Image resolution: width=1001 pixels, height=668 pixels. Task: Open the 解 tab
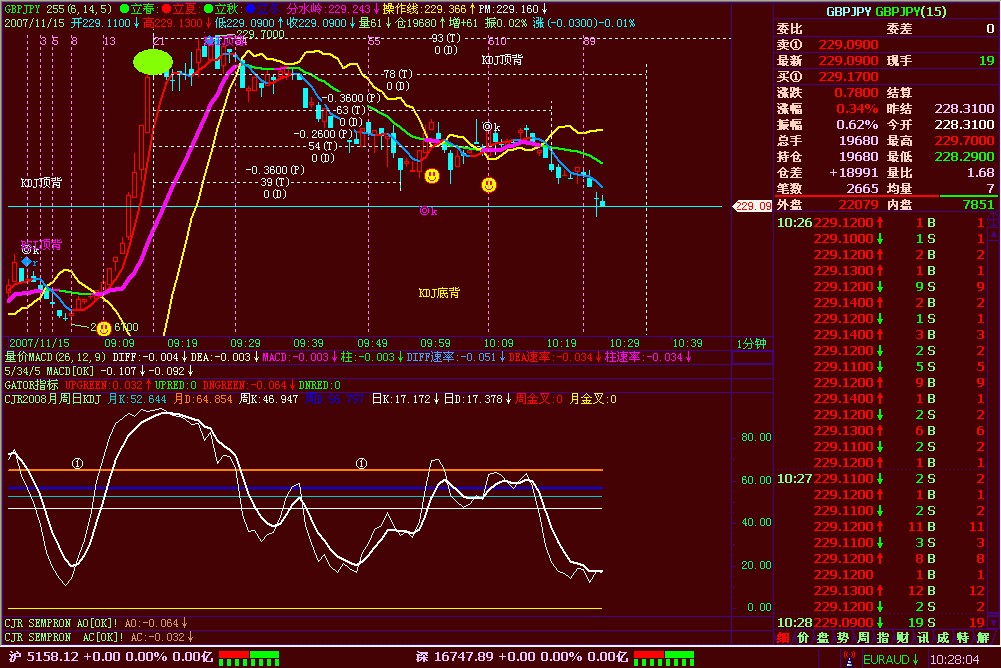coord(983,637)
